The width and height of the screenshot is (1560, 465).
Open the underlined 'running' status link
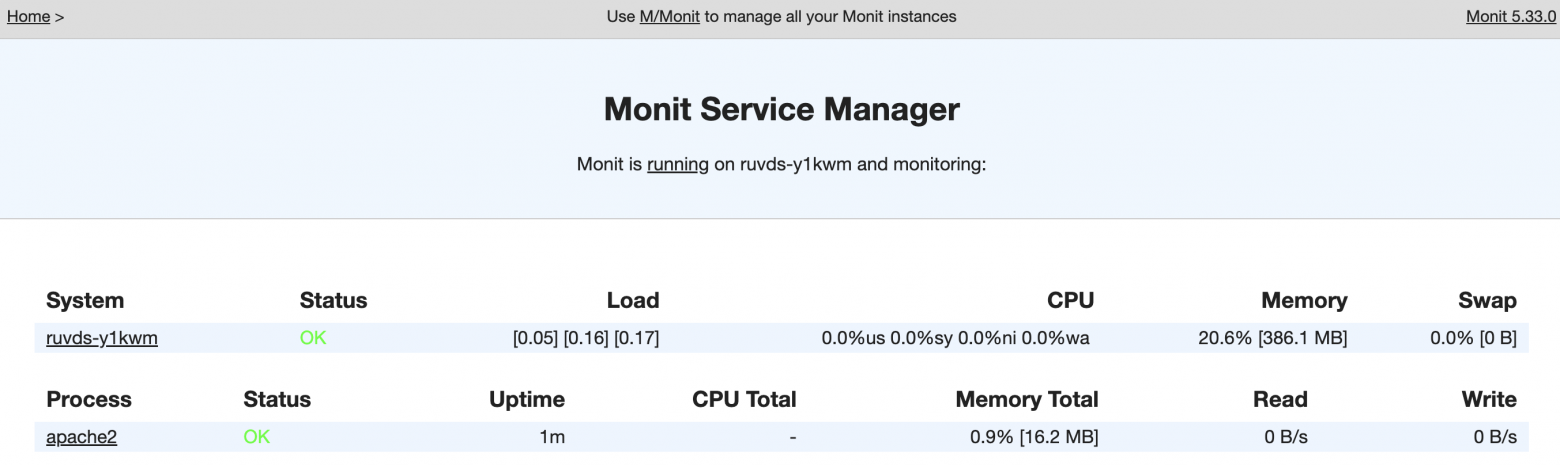click(677, 164)
